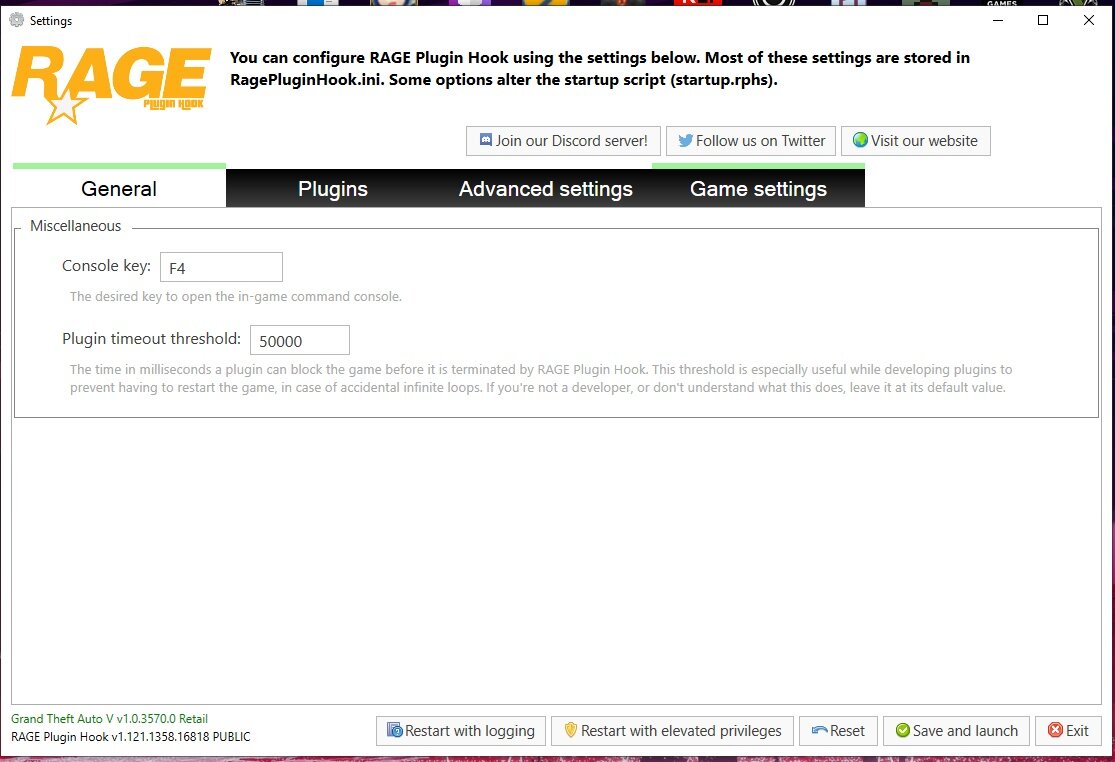The width and height of the screenshot is (1115, 762).
Task: Switch to the Plugins tab
Action: [x=333, y=188]
